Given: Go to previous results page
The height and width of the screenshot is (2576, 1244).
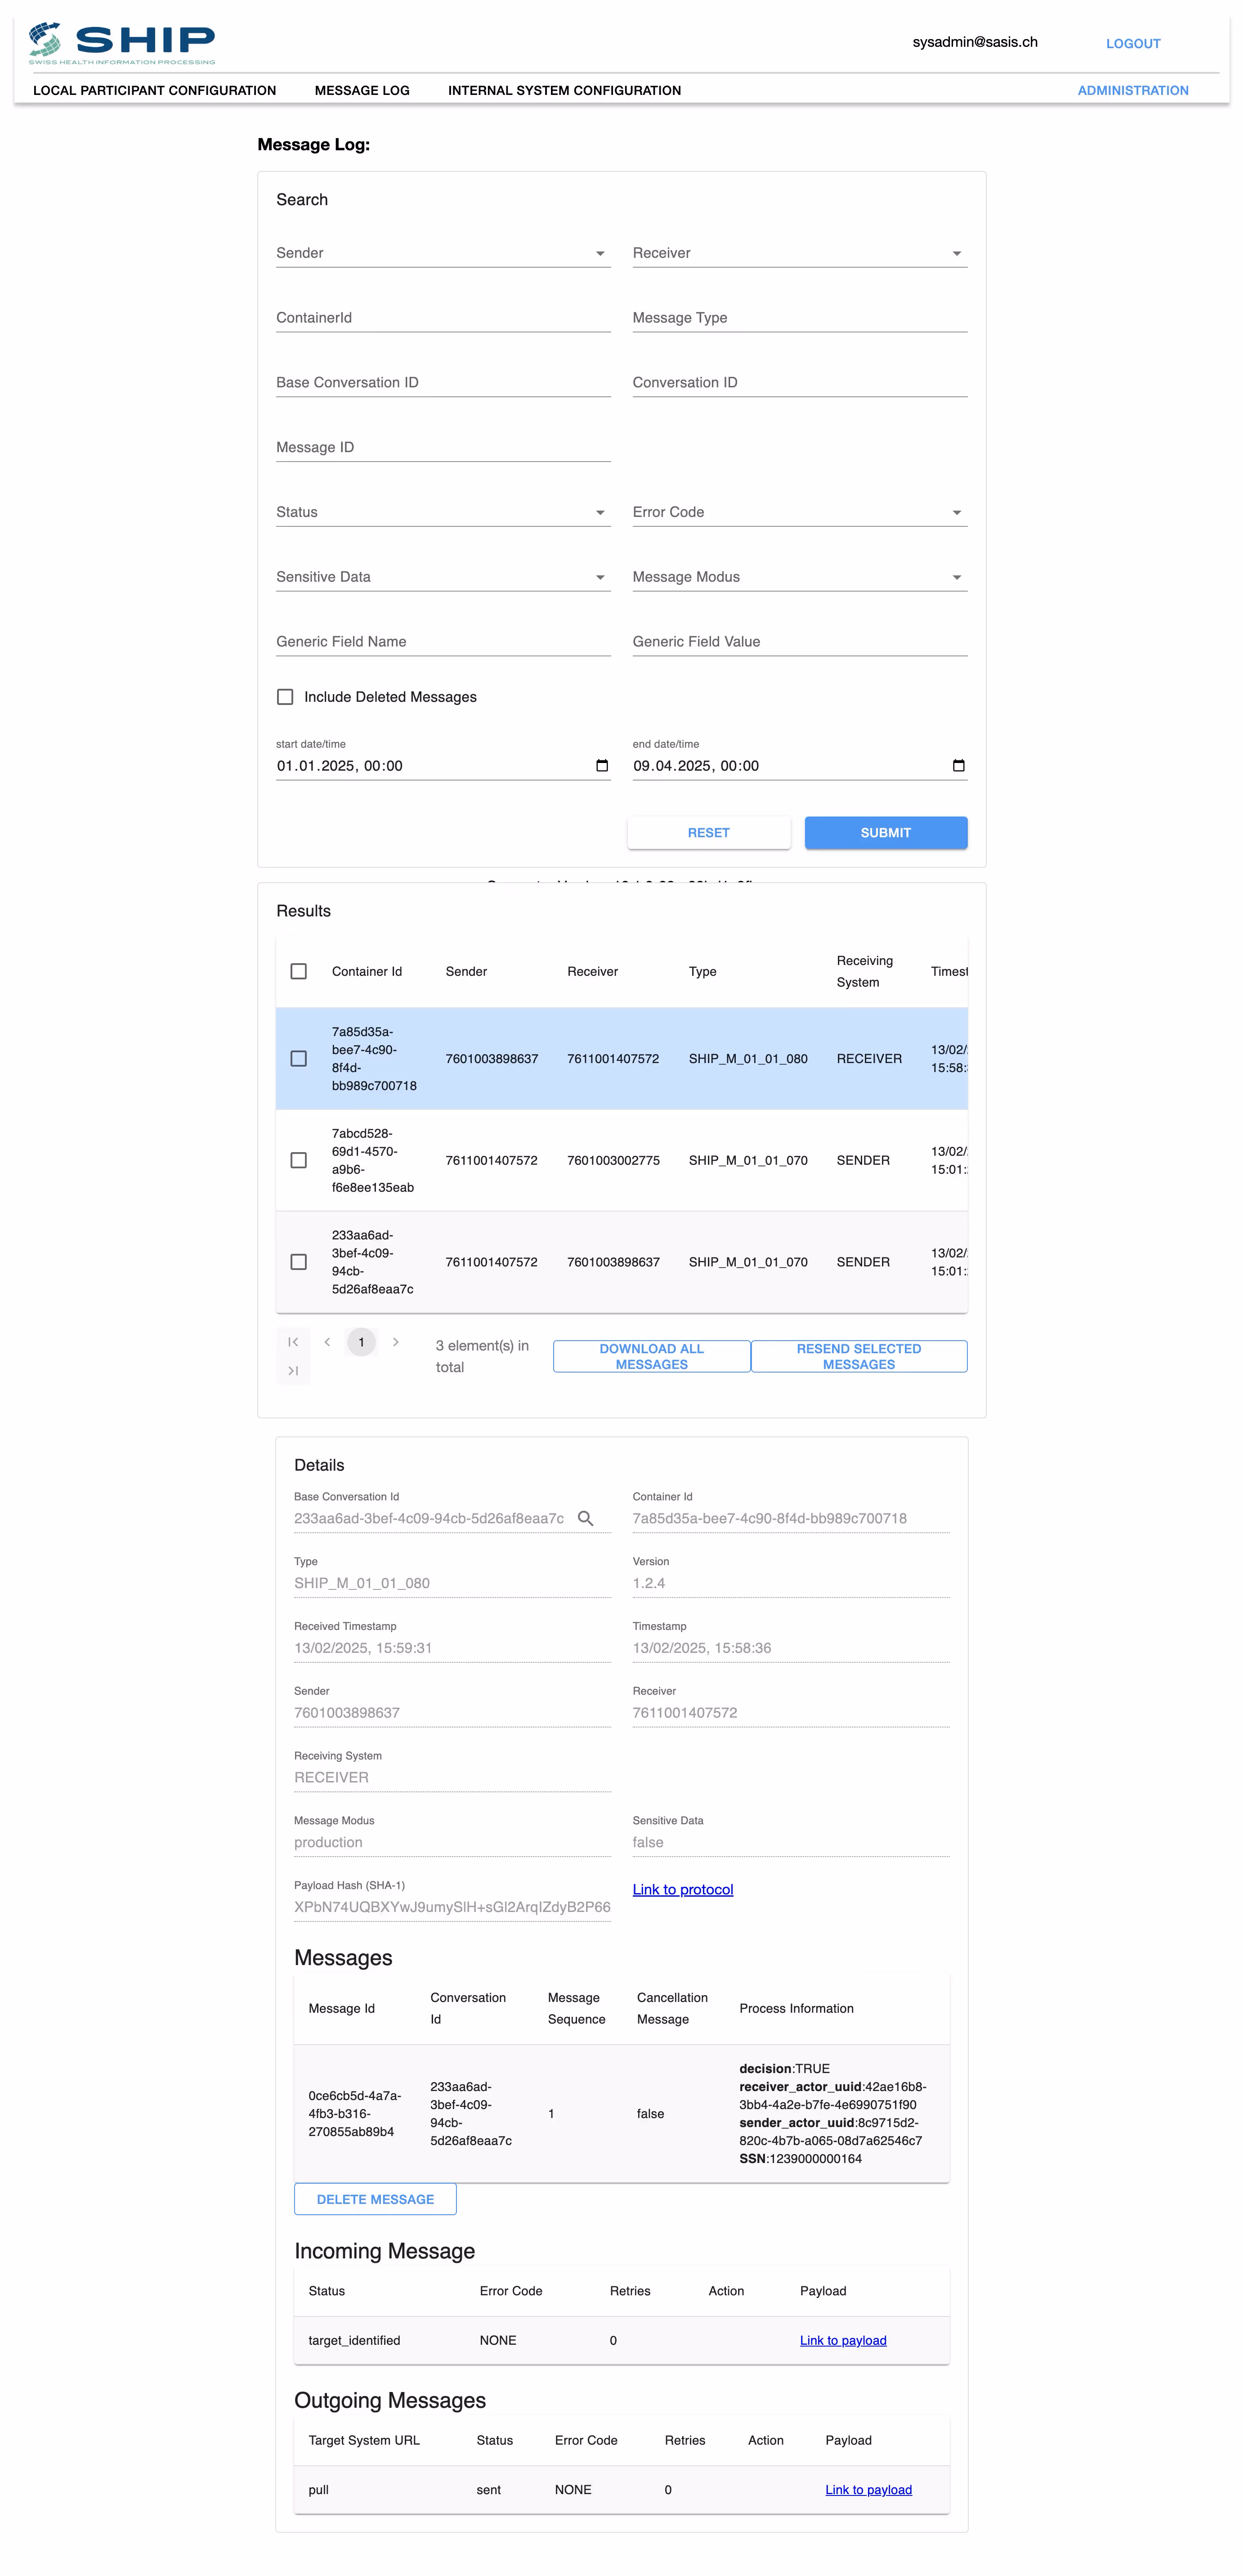Looking at the screenshot, I should [x=327, y=1342].
